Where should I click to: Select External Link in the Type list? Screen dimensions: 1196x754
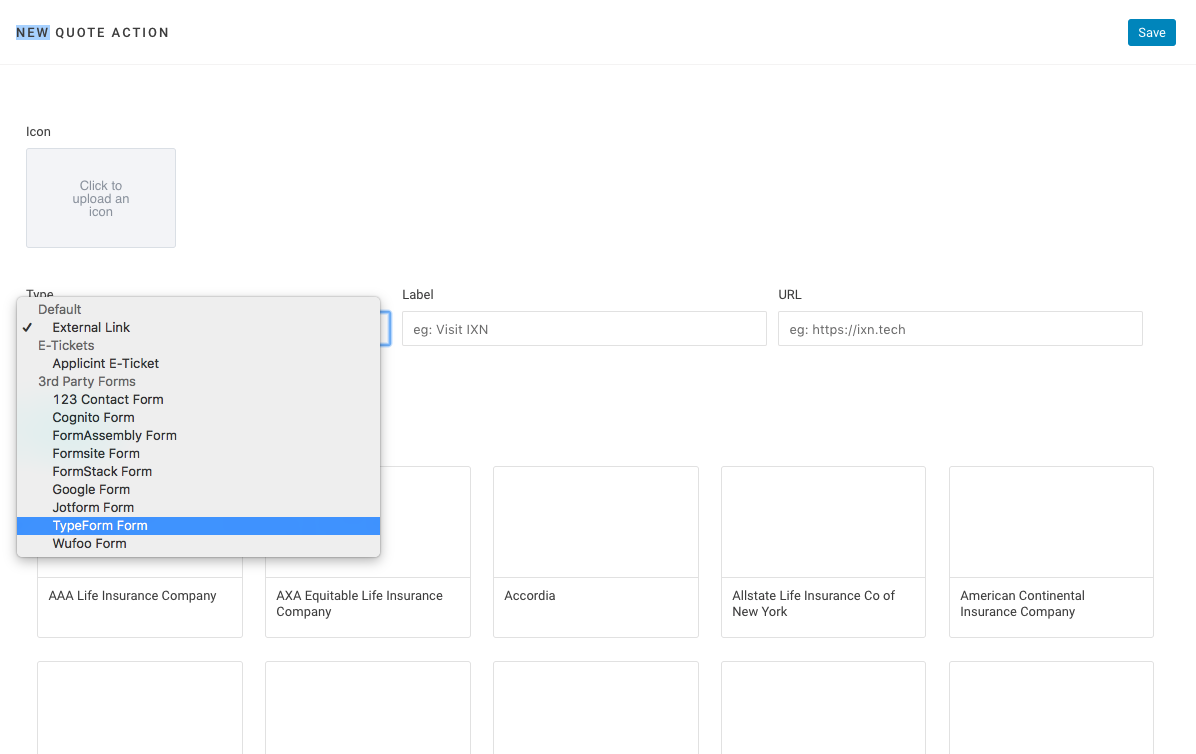198,328
